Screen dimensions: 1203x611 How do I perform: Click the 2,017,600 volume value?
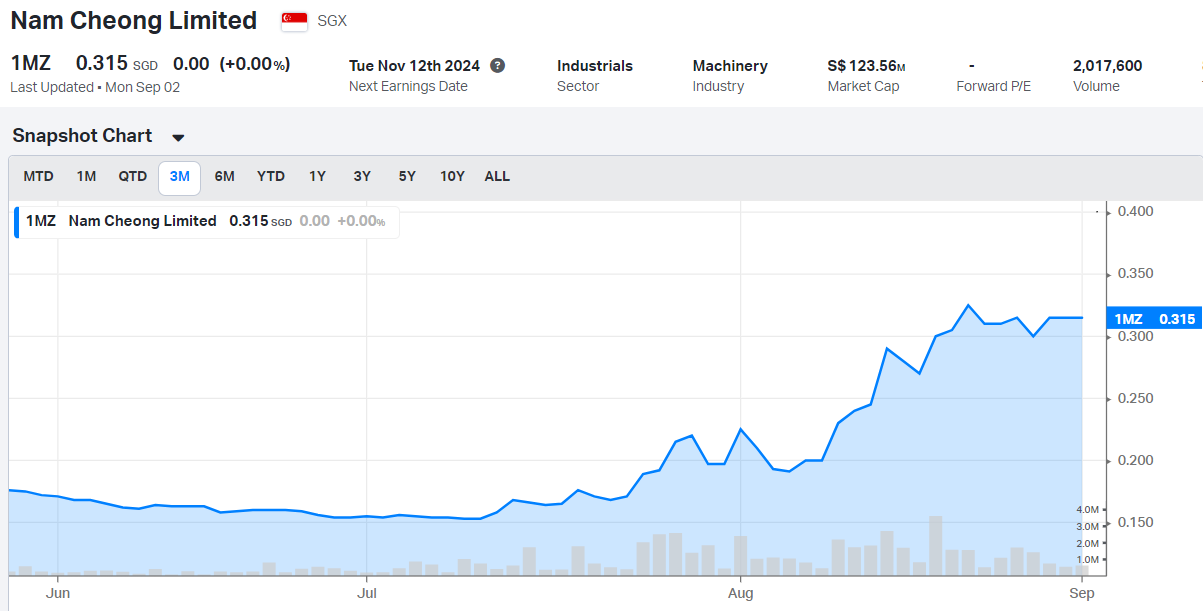point(1107,66)
